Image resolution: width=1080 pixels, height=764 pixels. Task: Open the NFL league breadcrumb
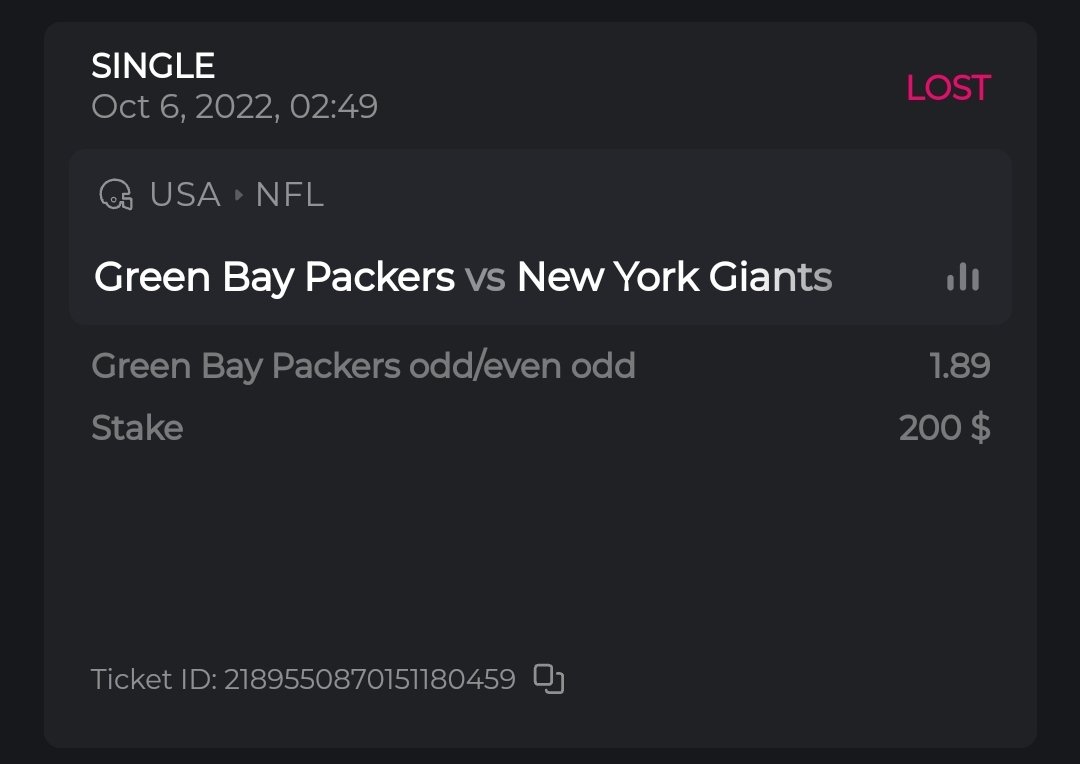coord(289,194)
